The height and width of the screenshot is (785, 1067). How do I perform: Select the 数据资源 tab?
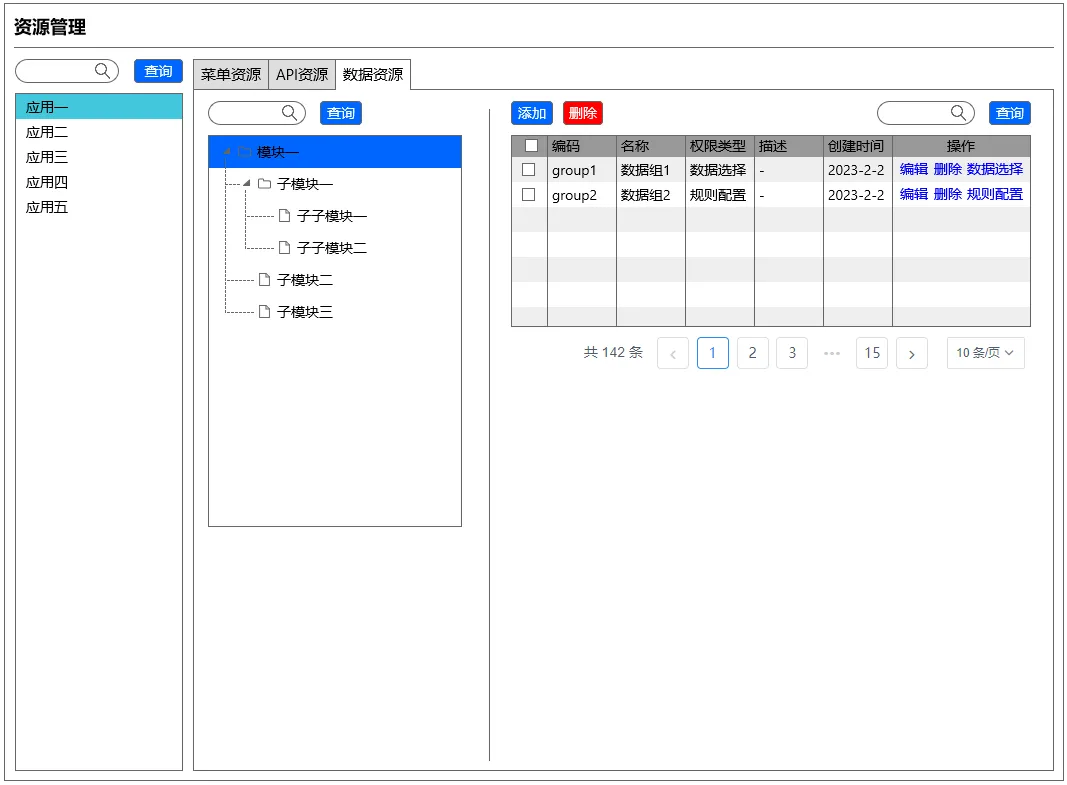tap(373, 74)
